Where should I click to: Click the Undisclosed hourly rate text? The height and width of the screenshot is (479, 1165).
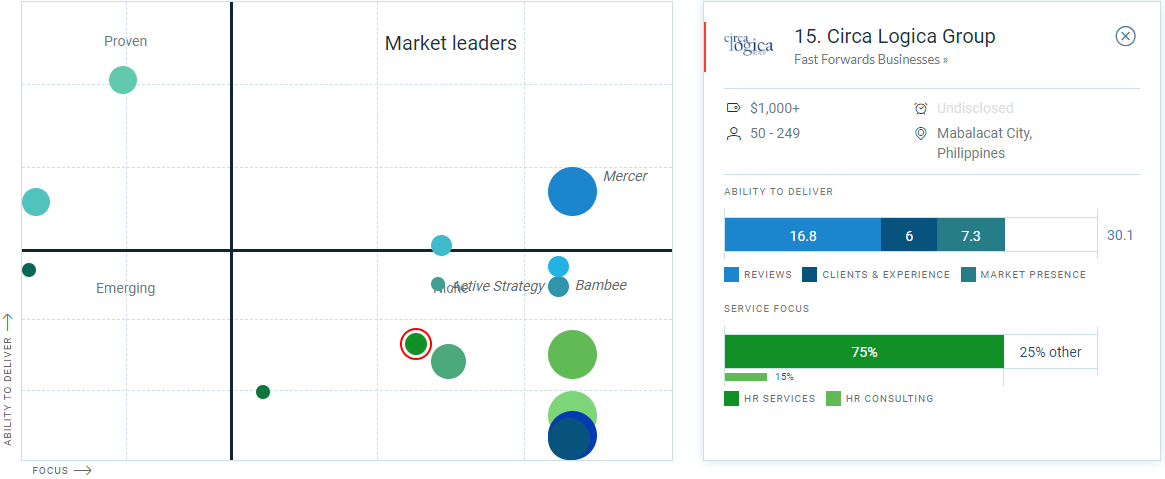pos(975,108)
